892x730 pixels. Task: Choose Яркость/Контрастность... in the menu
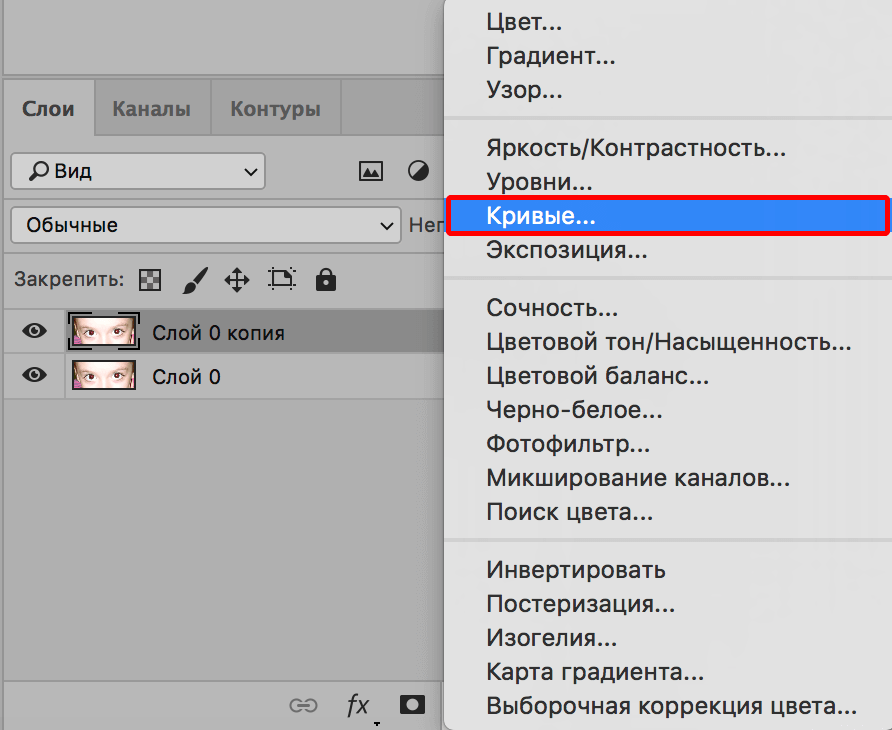pyautogui.click(x=636, y=148)
